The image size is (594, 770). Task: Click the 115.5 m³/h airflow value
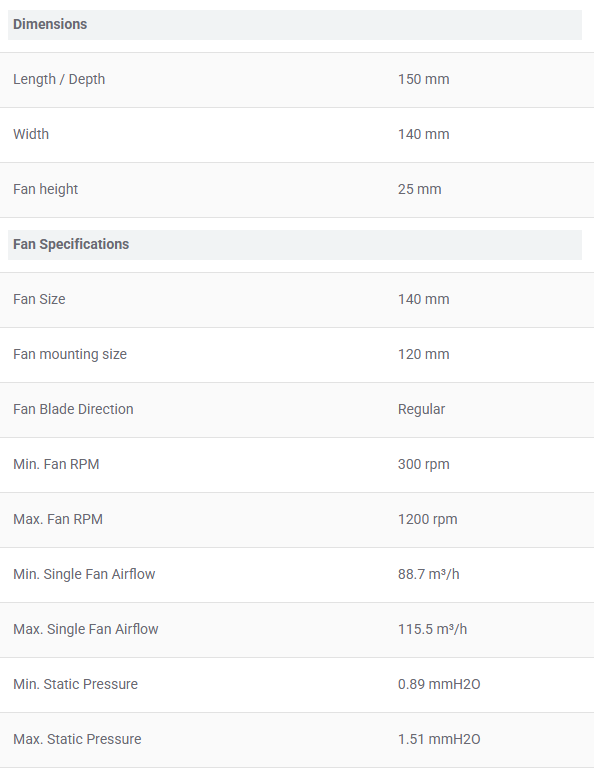click(x=432, y=629)
